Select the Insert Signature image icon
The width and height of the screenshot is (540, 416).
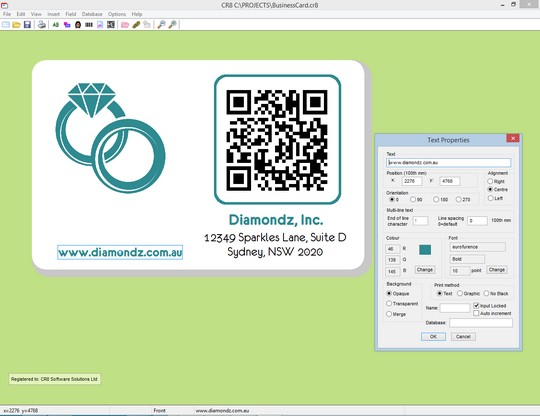pos(100,25)
